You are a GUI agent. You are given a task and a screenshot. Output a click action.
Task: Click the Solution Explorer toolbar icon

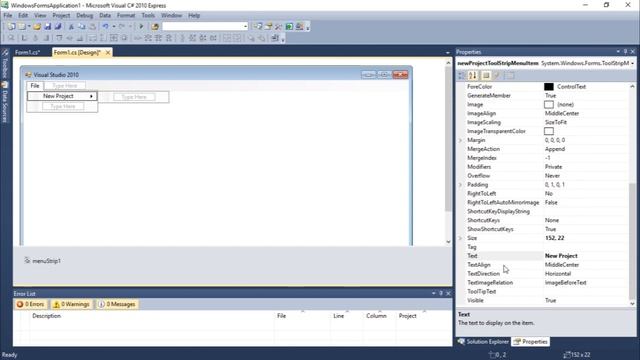click(258, 27)
